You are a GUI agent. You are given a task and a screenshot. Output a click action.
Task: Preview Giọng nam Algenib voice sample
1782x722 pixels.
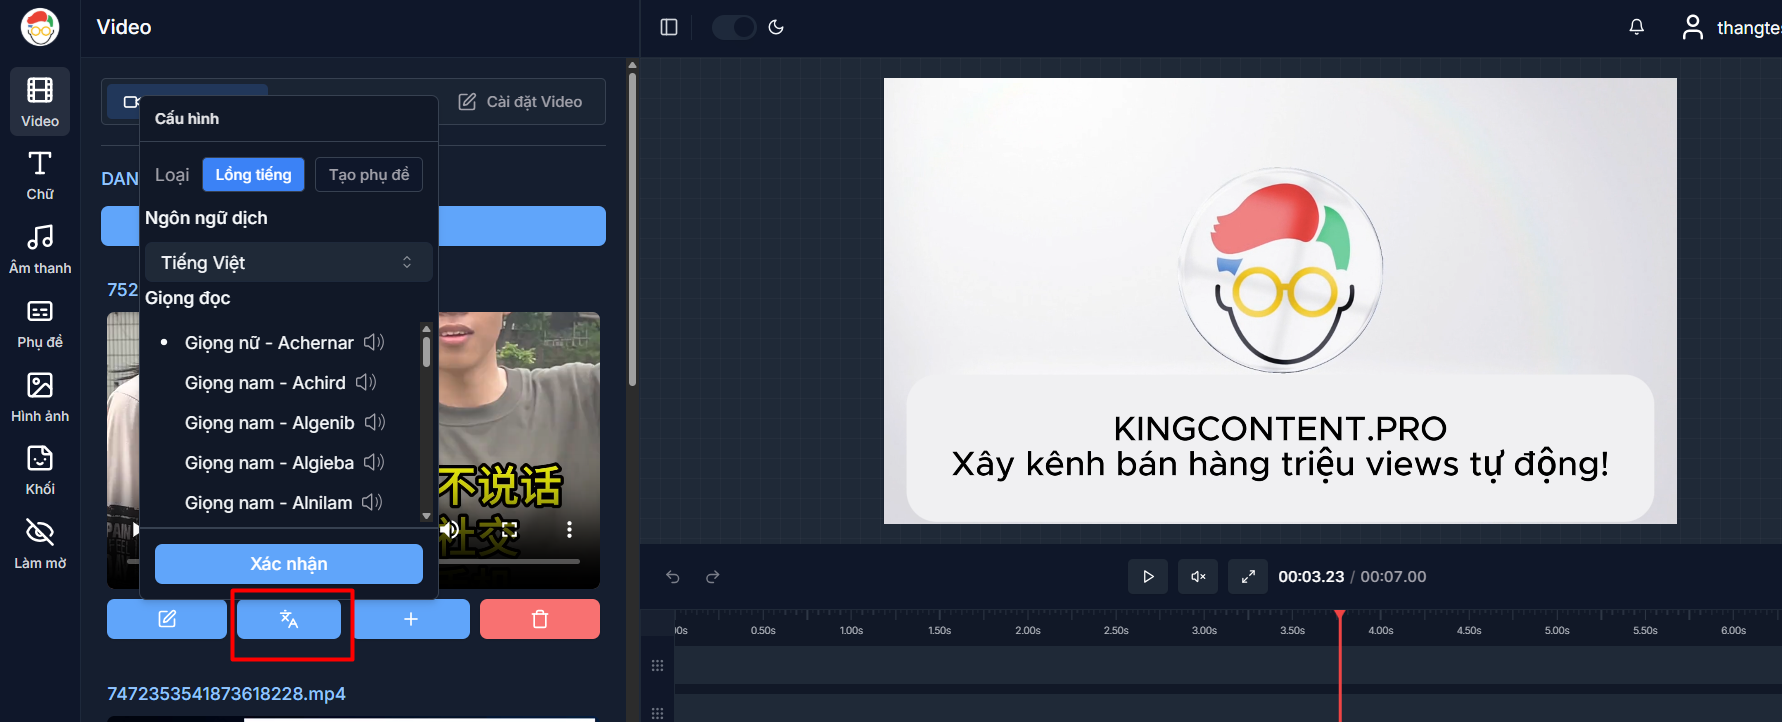[x=375, y=422]
